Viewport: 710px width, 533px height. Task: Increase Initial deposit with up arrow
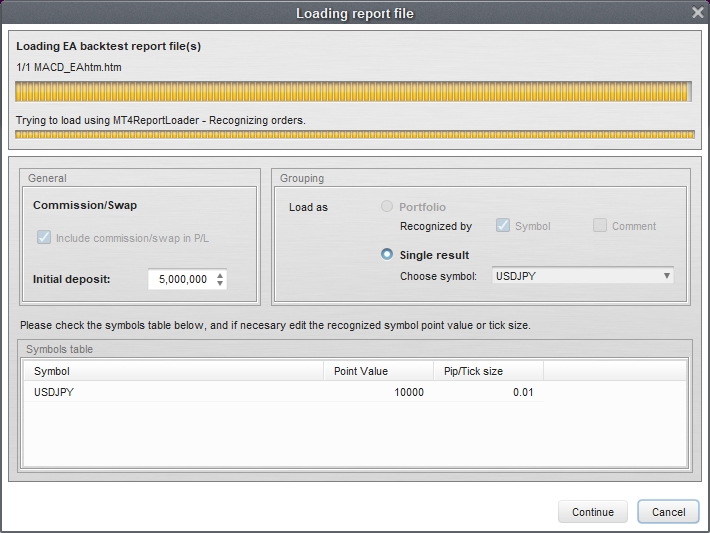[220, 275]
